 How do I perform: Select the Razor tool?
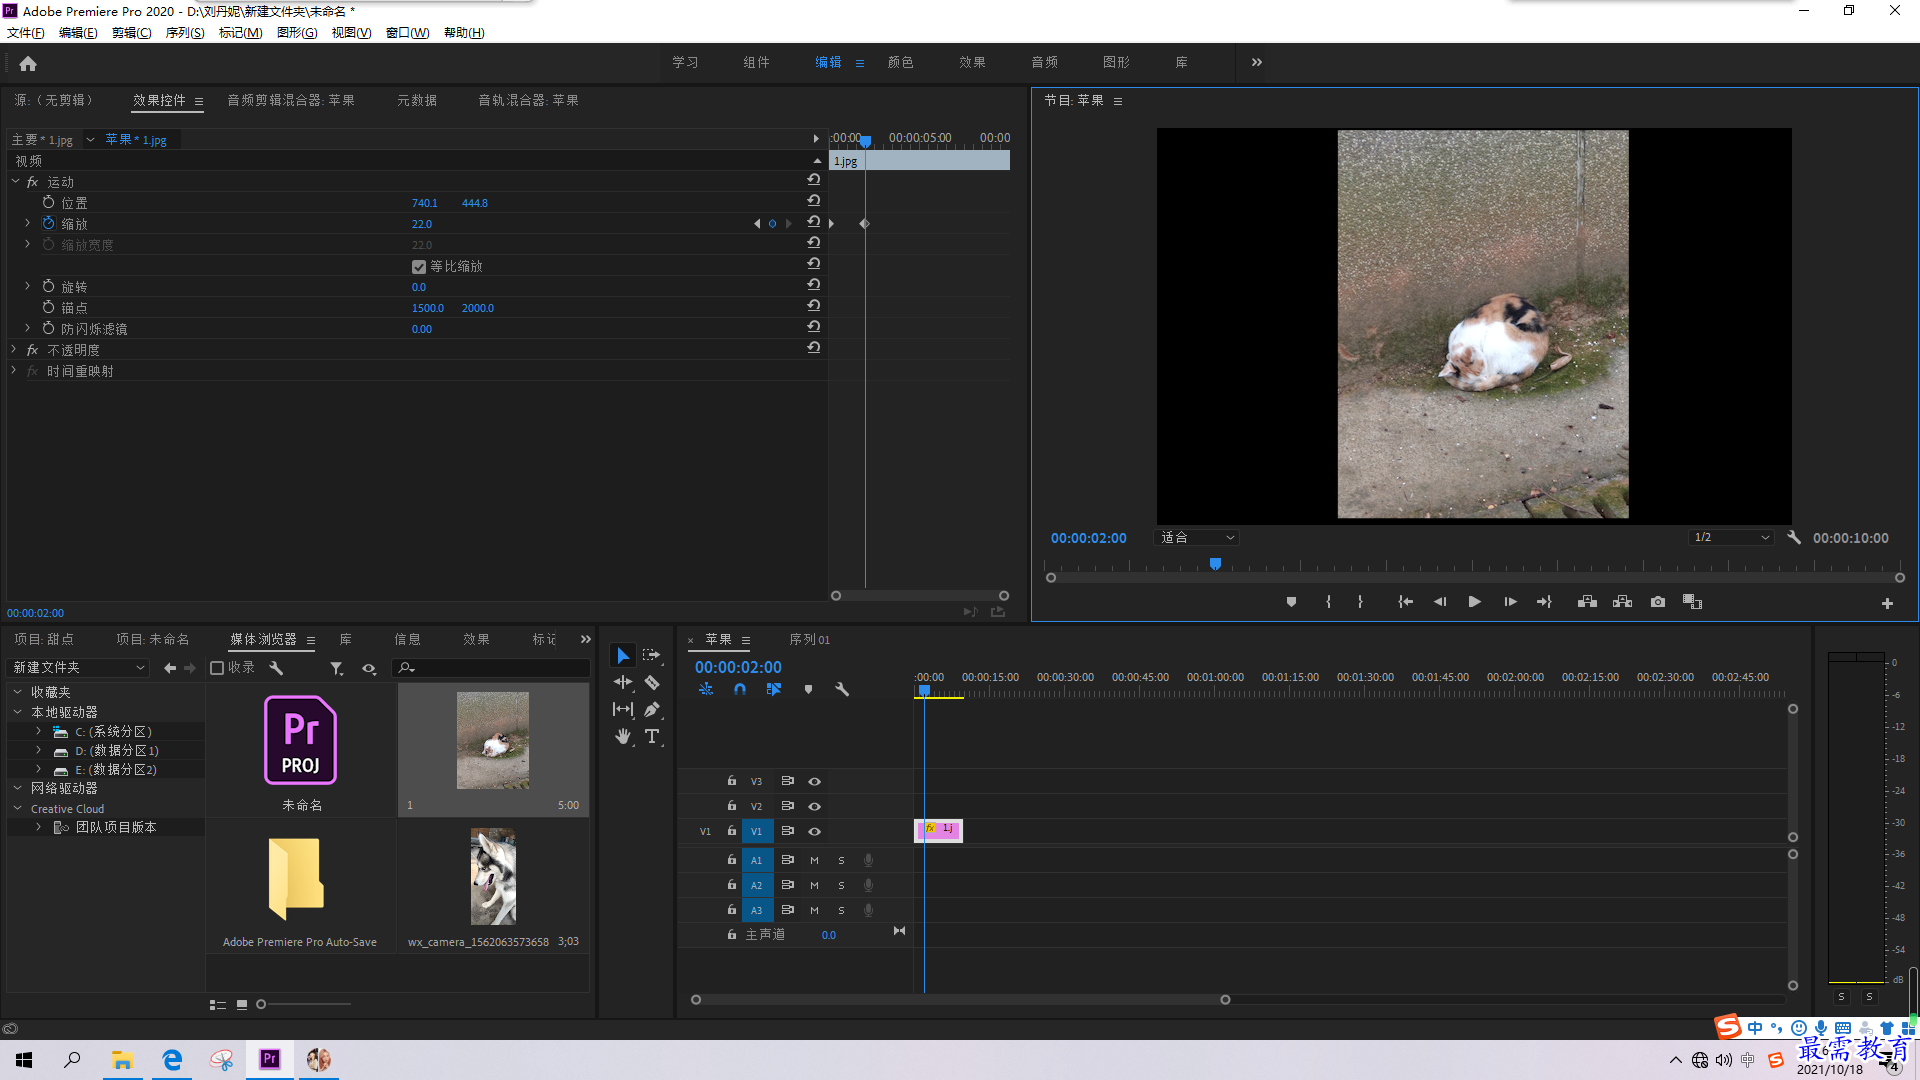tap(652, 682)
